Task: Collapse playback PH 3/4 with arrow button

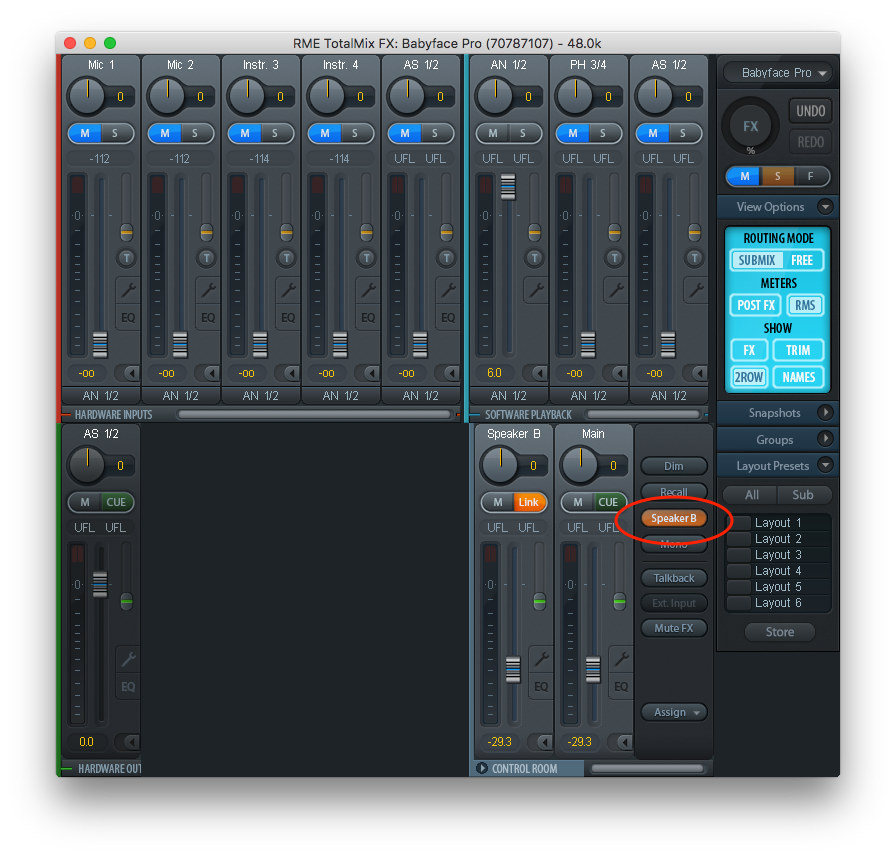Action: (617, 373)
